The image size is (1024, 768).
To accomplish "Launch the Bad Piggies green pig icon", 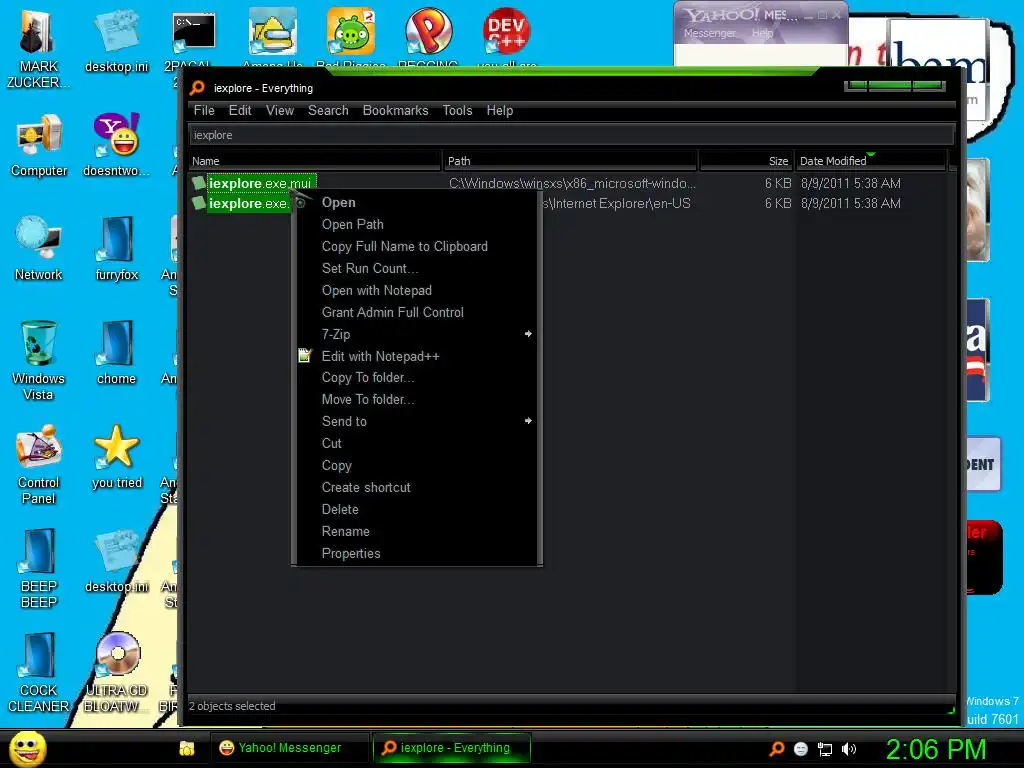I will [x=351, y=31].
